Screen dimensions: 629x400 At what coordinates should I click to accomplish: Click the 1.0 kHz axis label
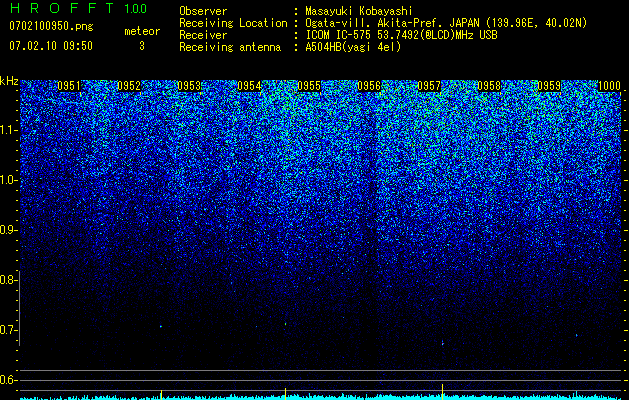click(x=8, y=180)
